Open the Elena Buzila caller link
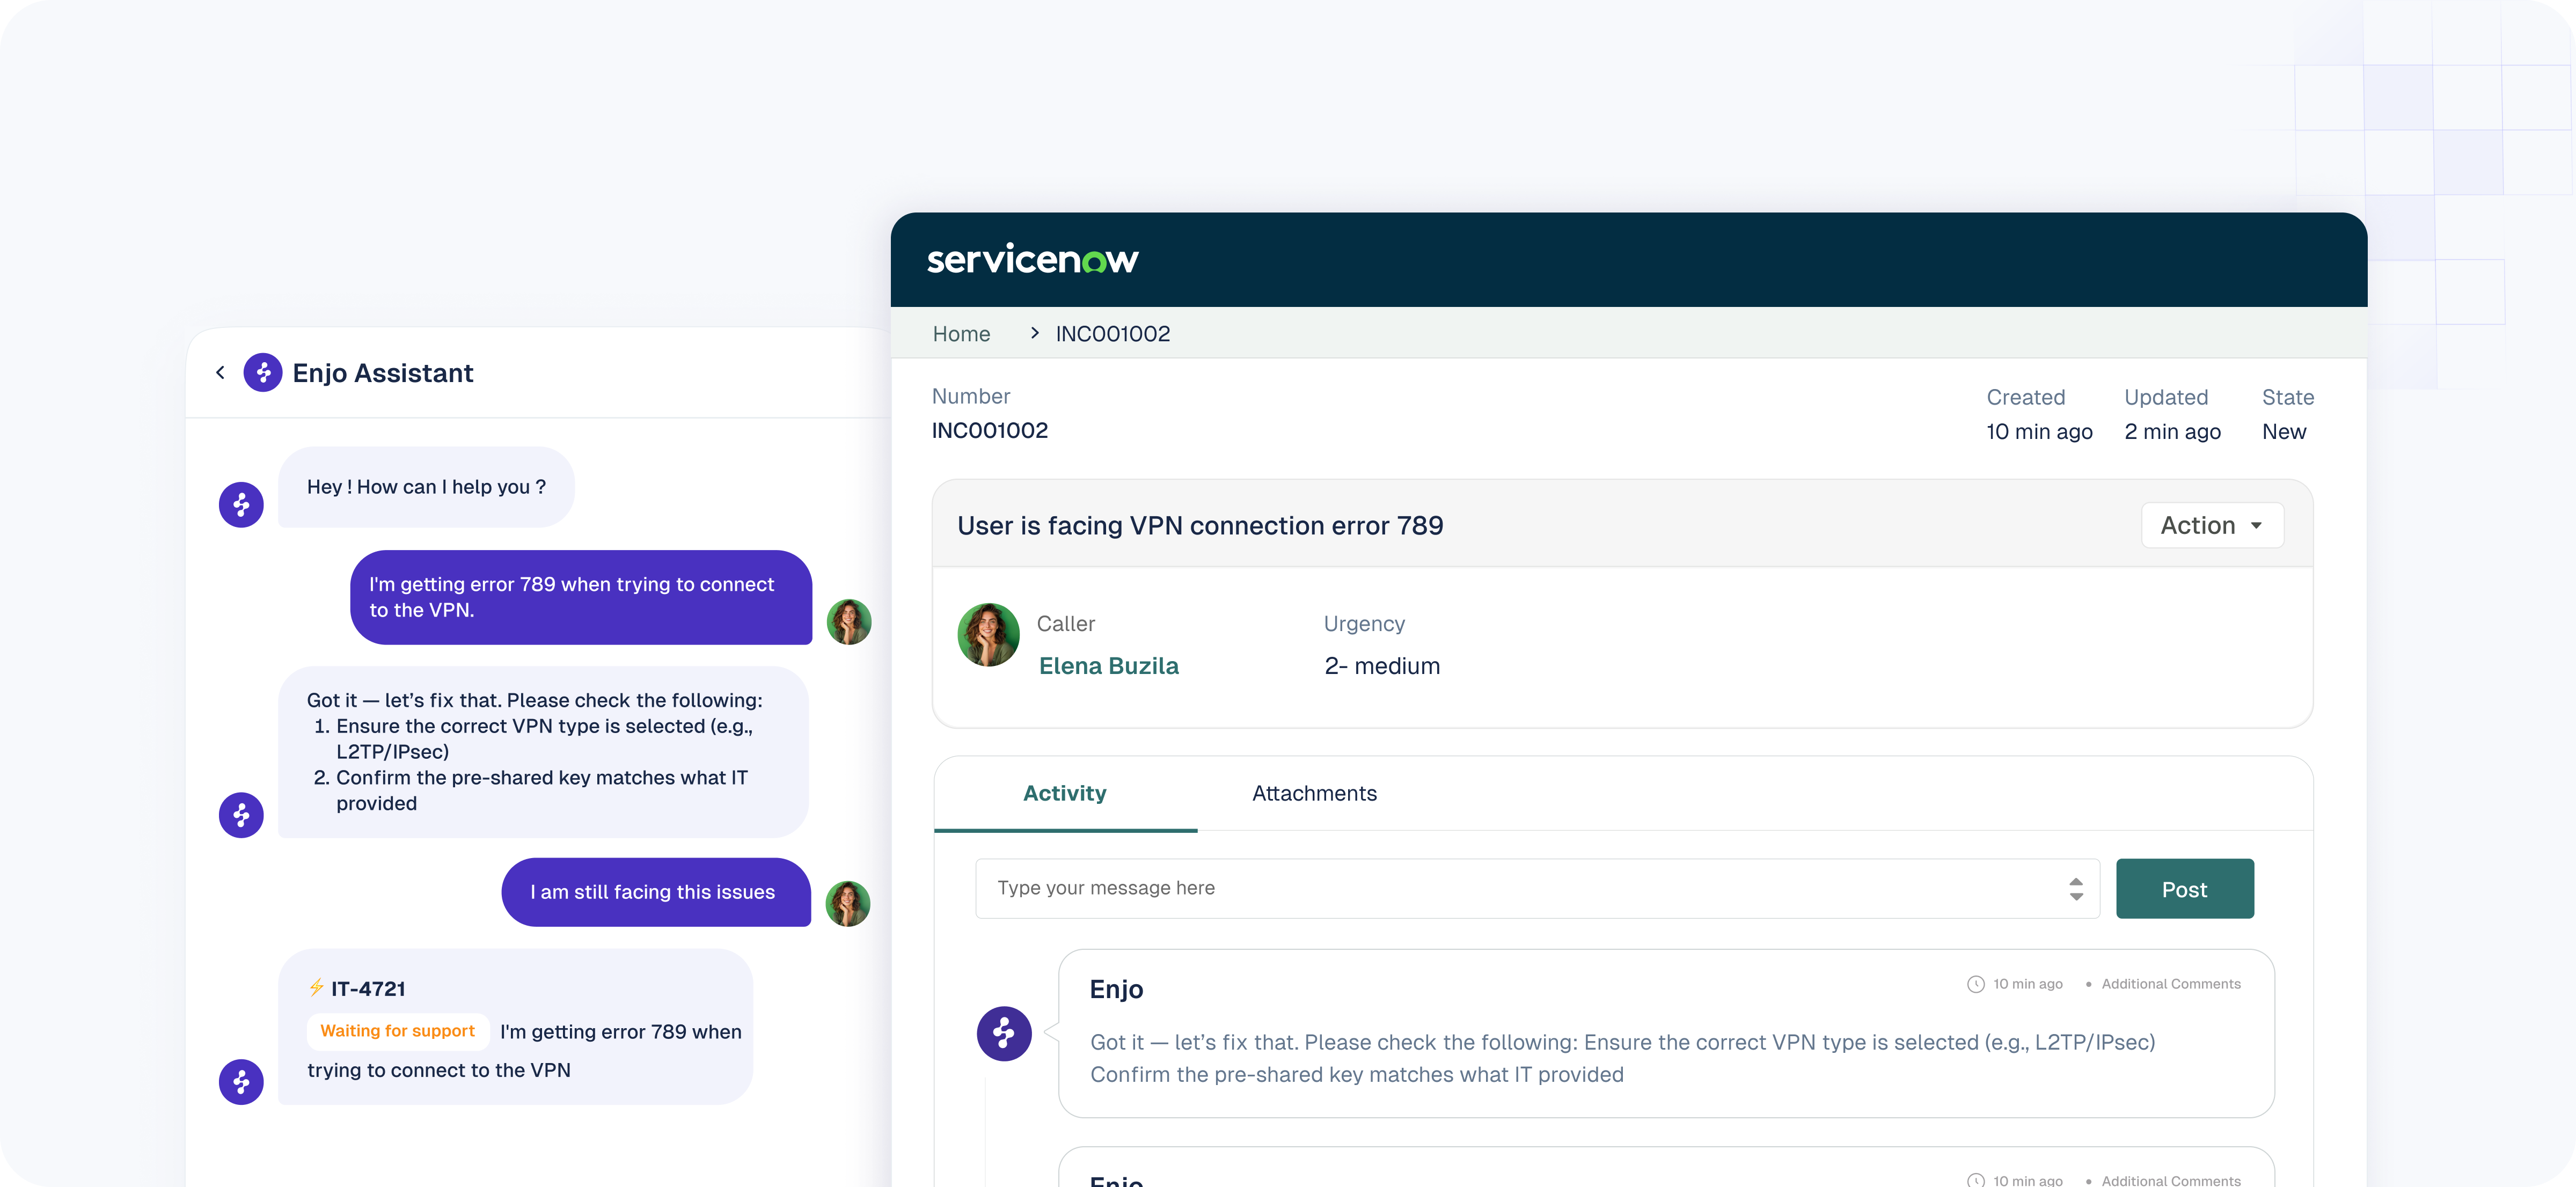 tap(1108, 666)
